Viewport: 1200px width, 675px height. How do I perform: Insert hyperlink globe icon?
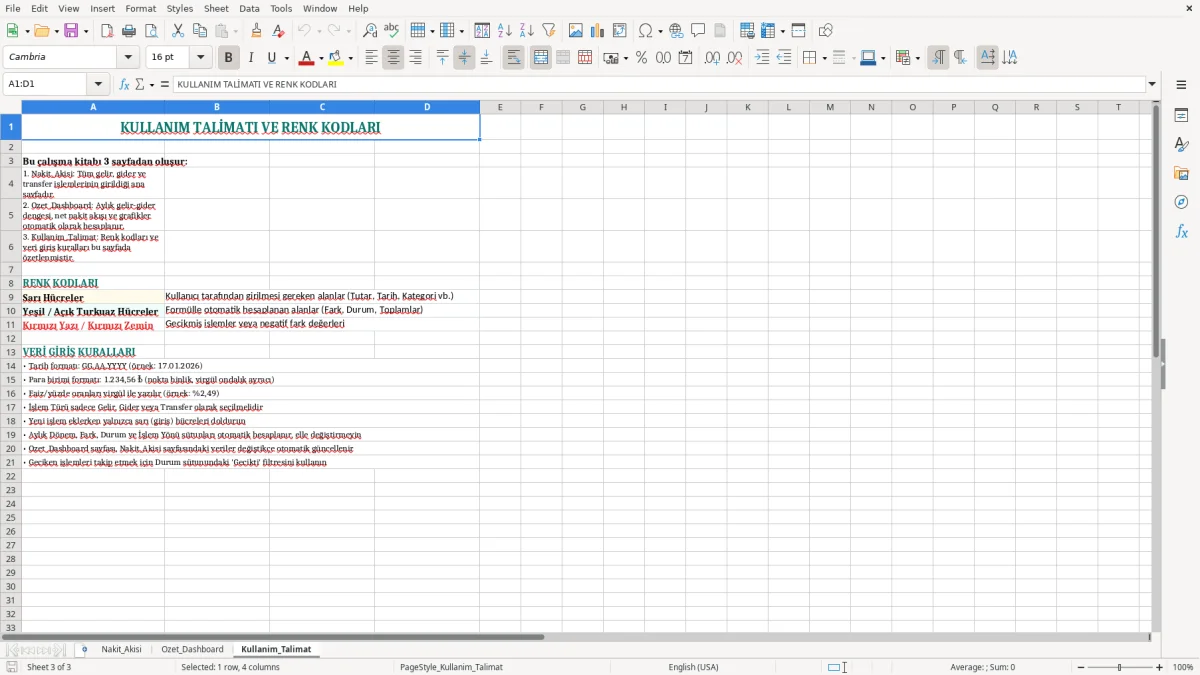pos(676,31)
